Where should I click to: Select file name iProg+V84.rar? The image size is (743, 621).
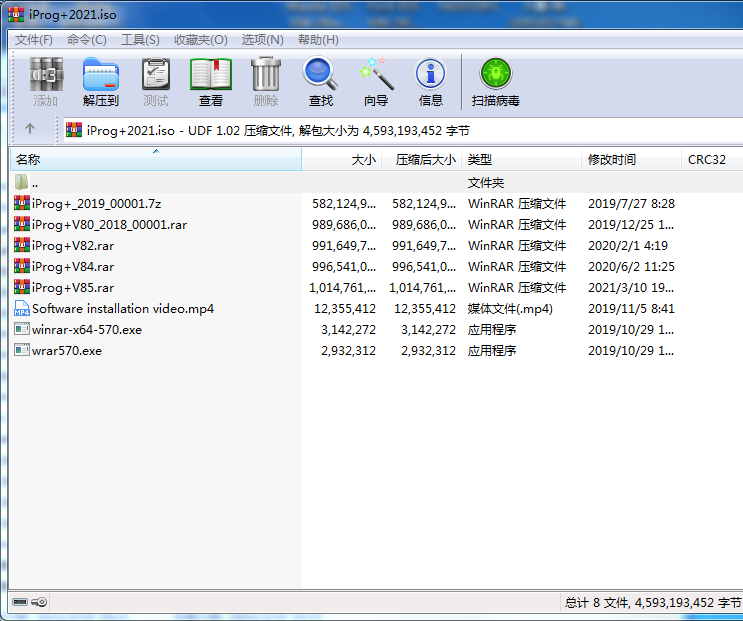tap(73, 267)
